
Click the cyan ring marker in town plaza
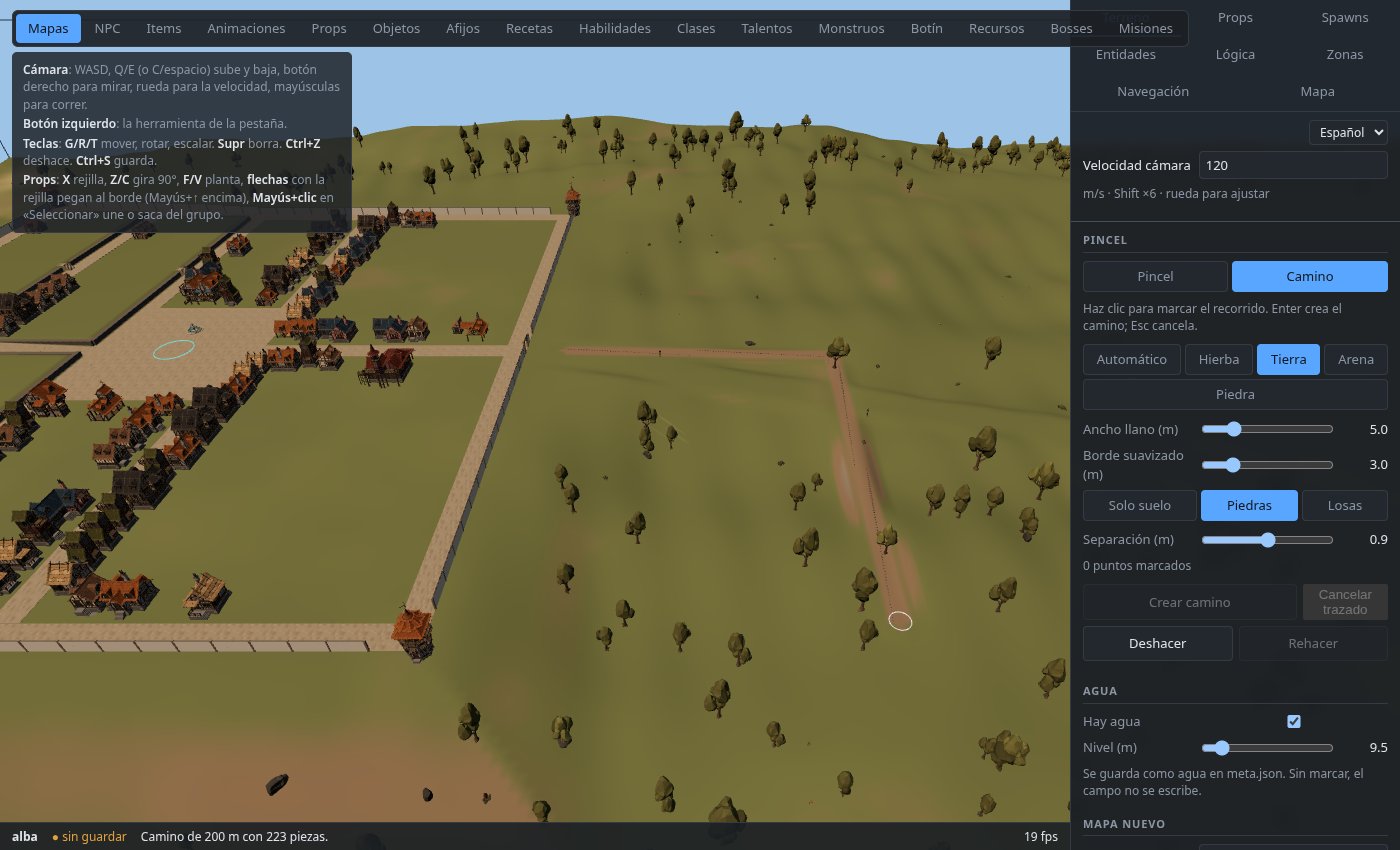tap(173, 349)
